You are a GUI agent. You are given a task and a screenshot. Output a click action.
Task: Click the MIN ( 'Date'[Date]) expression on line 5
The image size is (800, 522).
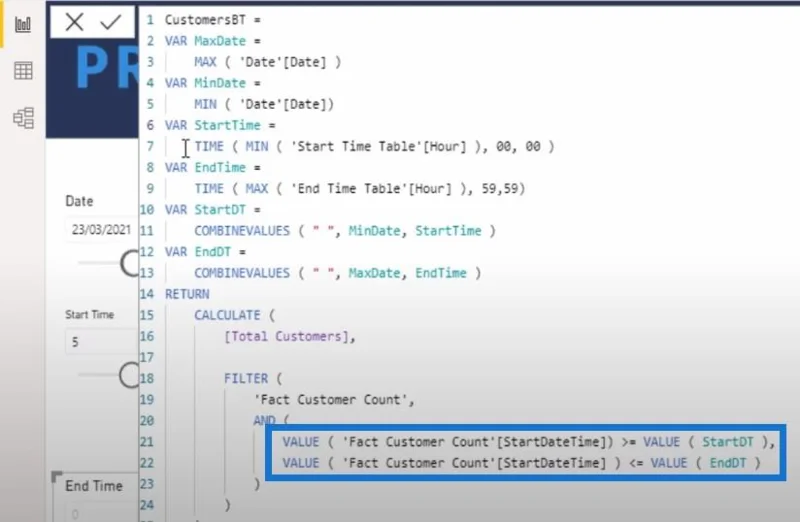click(x=264, y=104)
